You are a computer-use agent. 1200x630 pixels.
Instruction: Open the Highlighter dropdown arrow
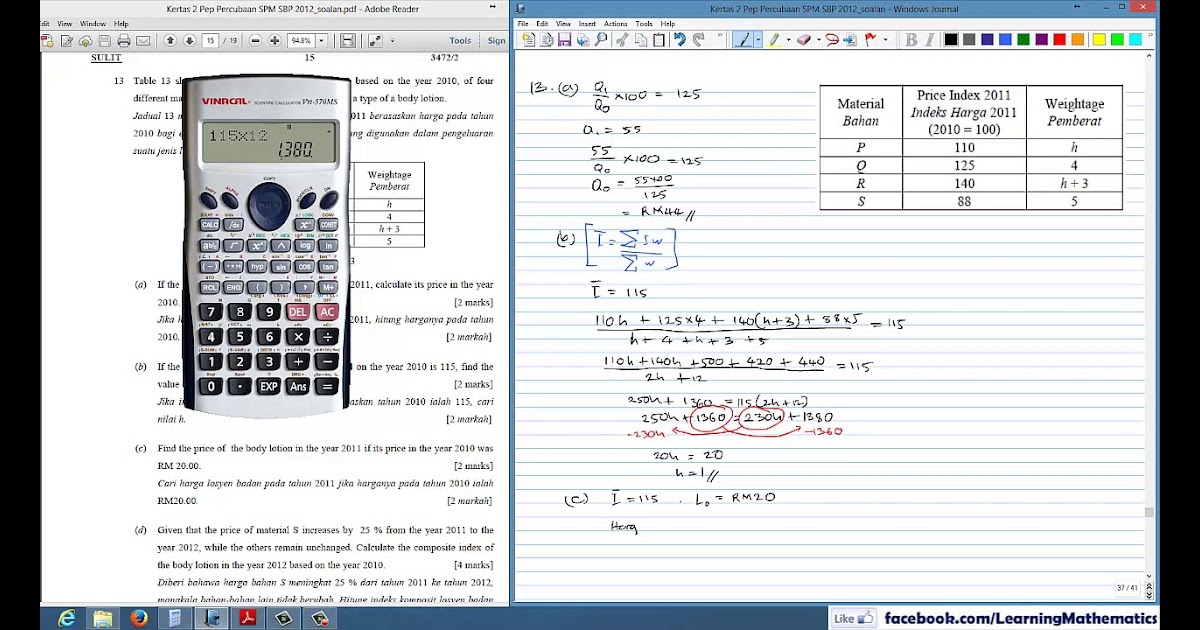[x=788, y=40]
